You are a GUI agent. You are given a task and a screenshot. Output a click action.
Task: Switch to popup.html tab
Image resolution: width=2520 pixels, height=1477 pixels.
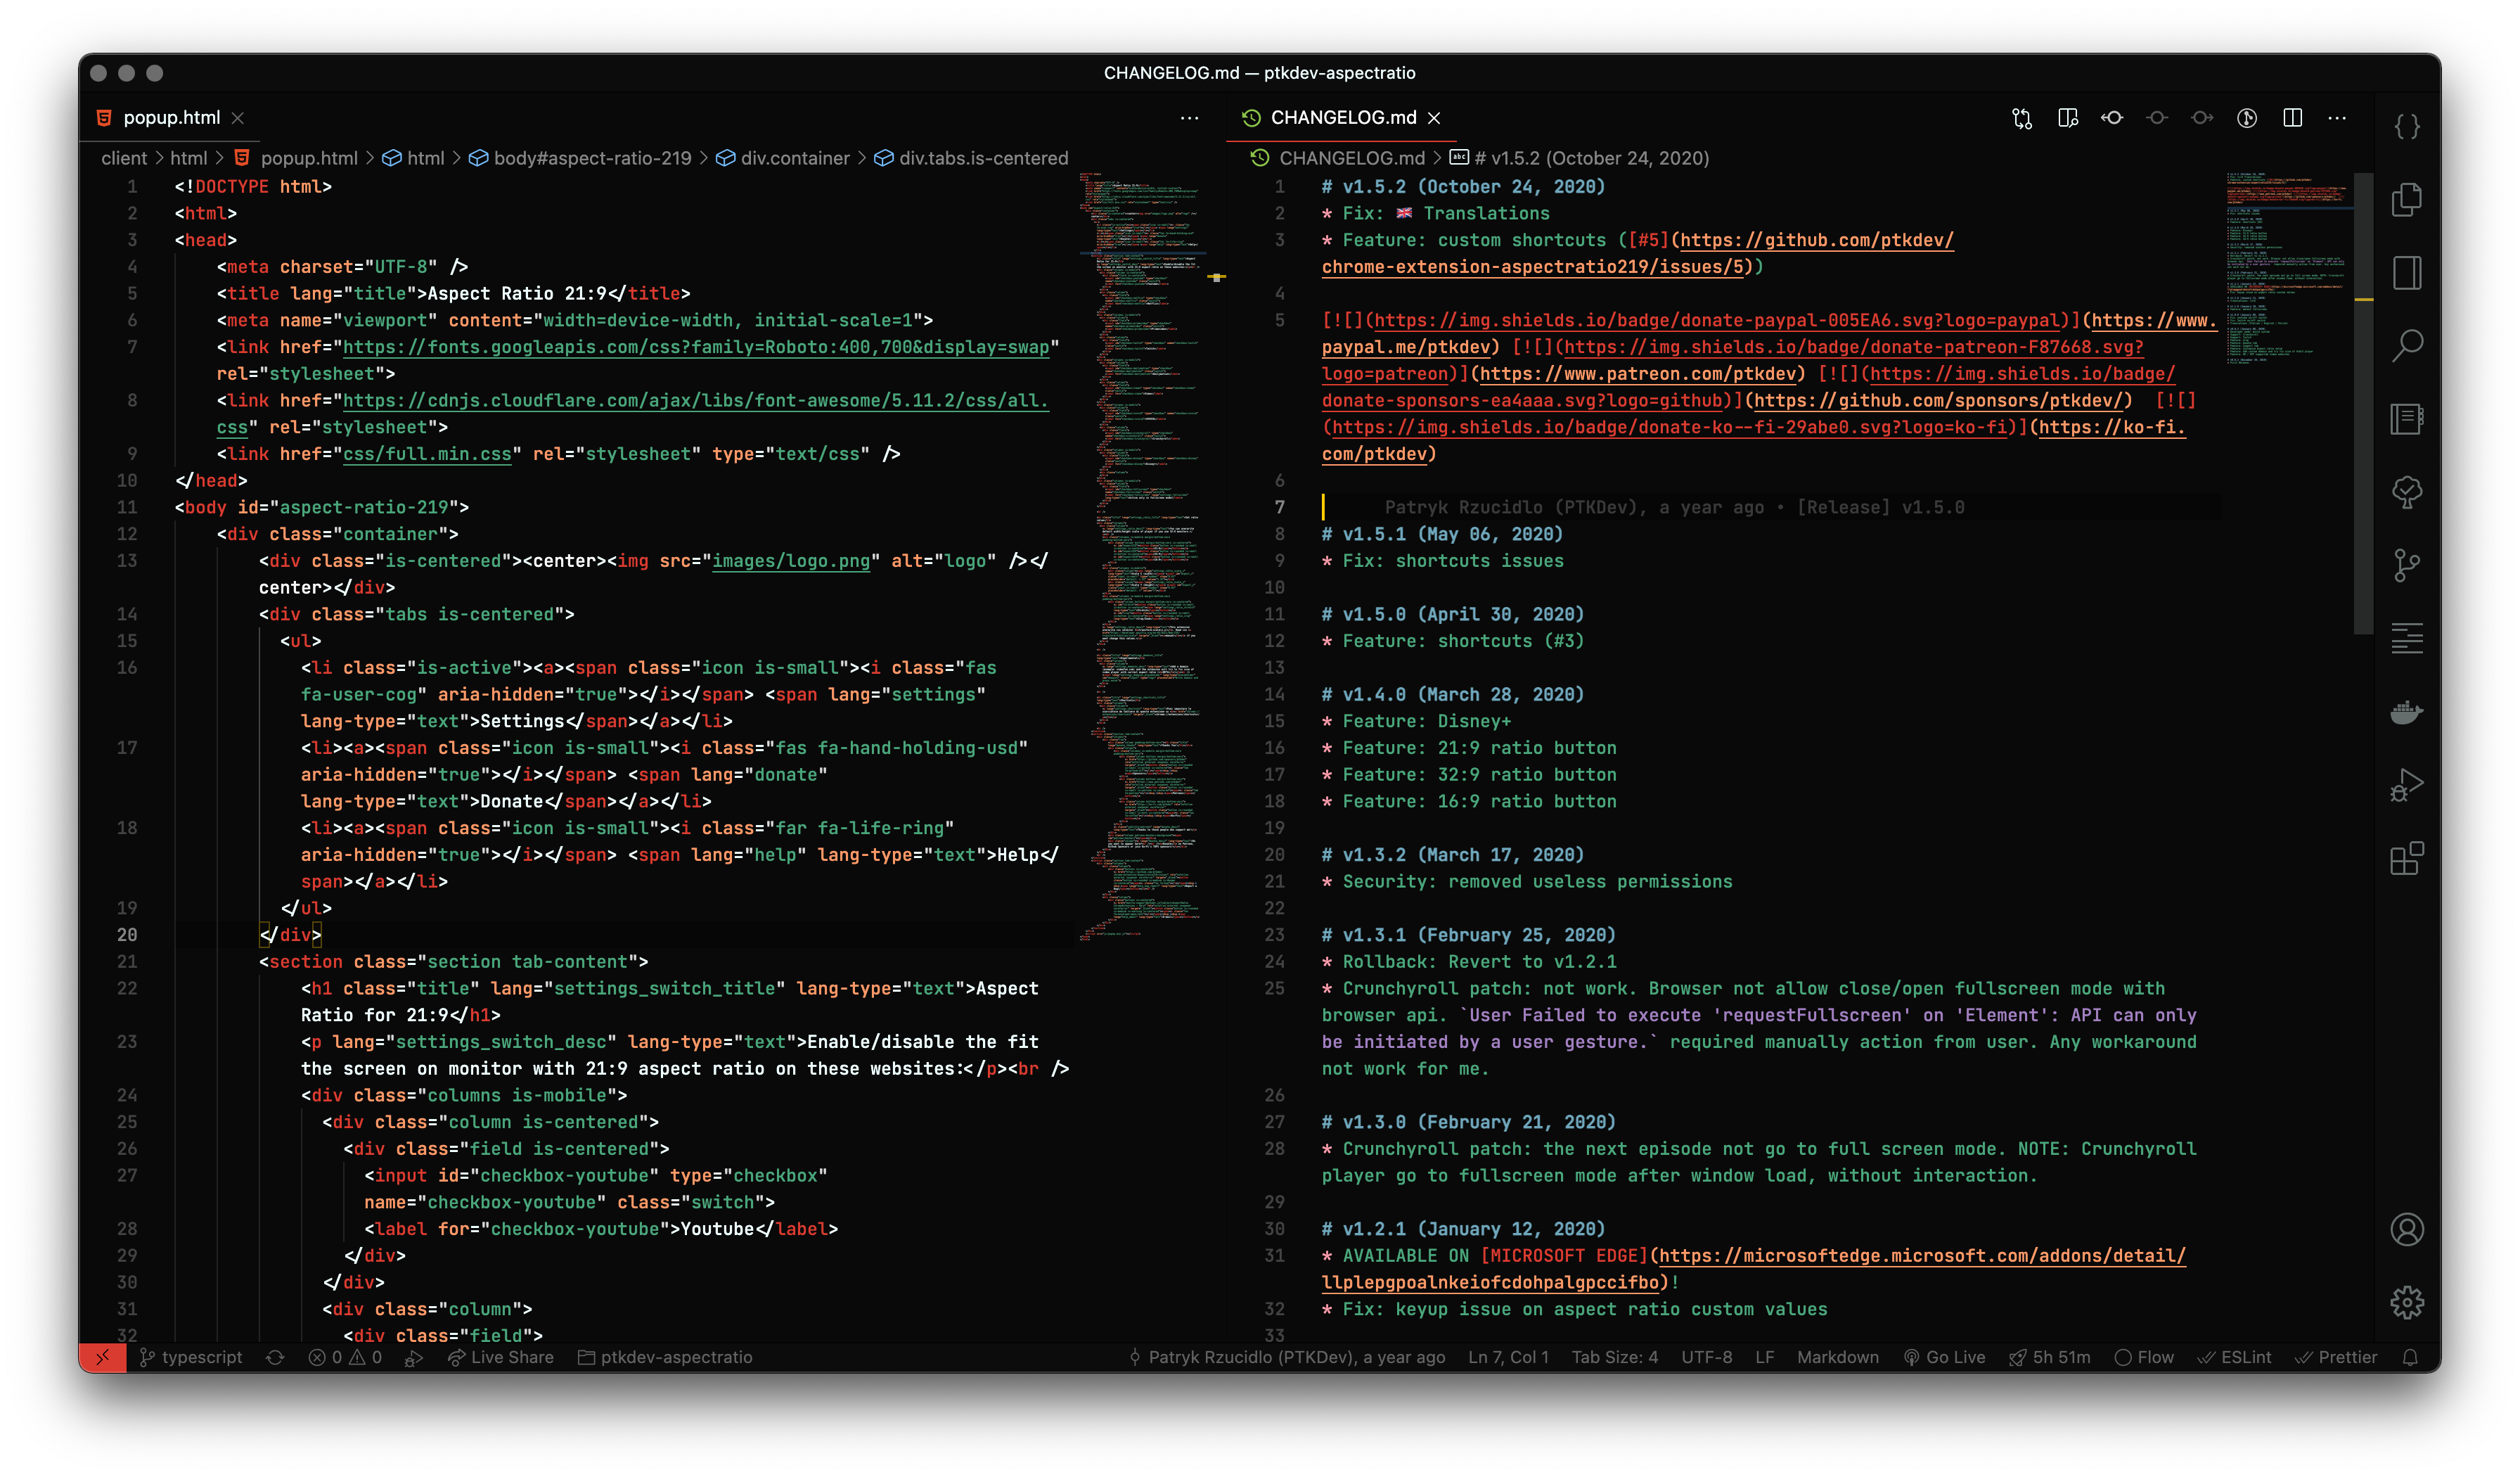(x=171, y=118)
